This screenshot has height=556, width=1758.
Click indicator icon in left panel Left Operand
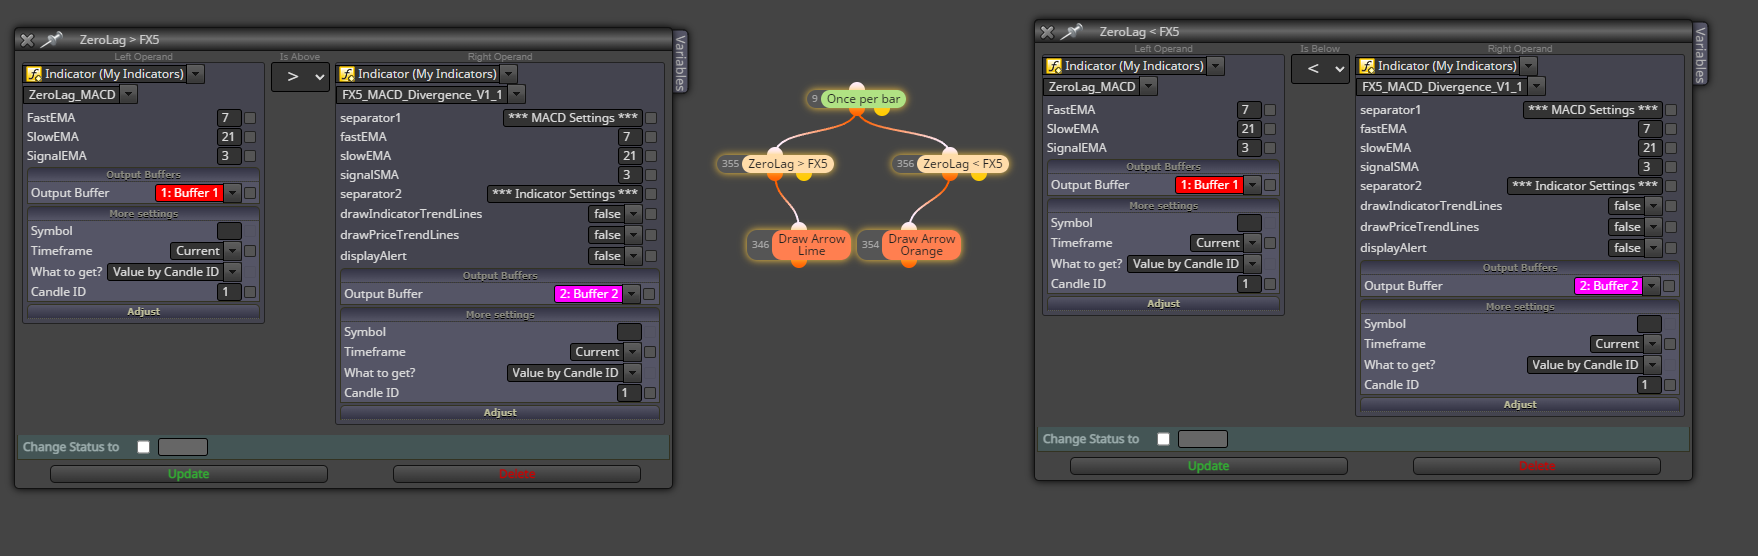[x=34, y=74]
